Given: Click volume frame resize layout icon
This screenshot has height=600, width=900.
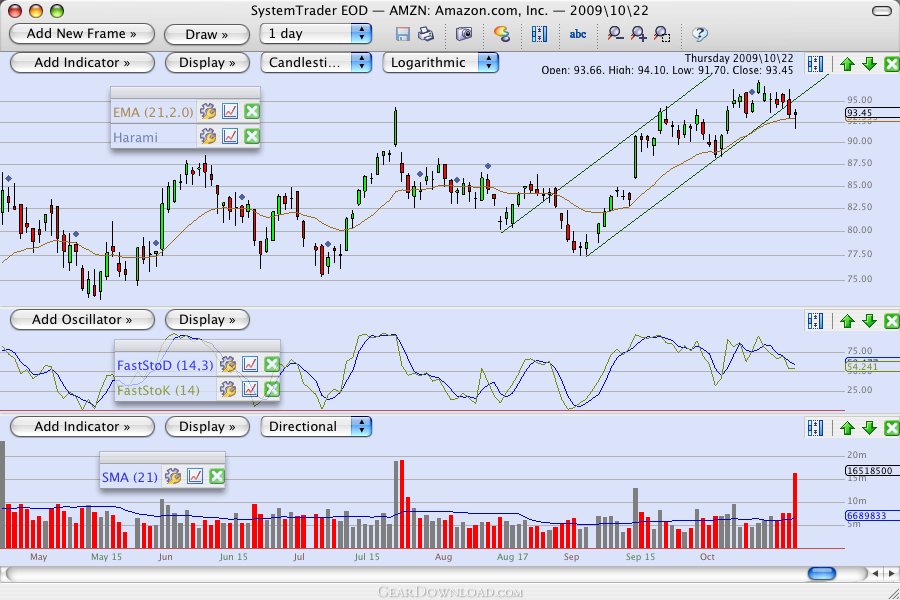Looking at the screenshot, I should coord(815,427).
